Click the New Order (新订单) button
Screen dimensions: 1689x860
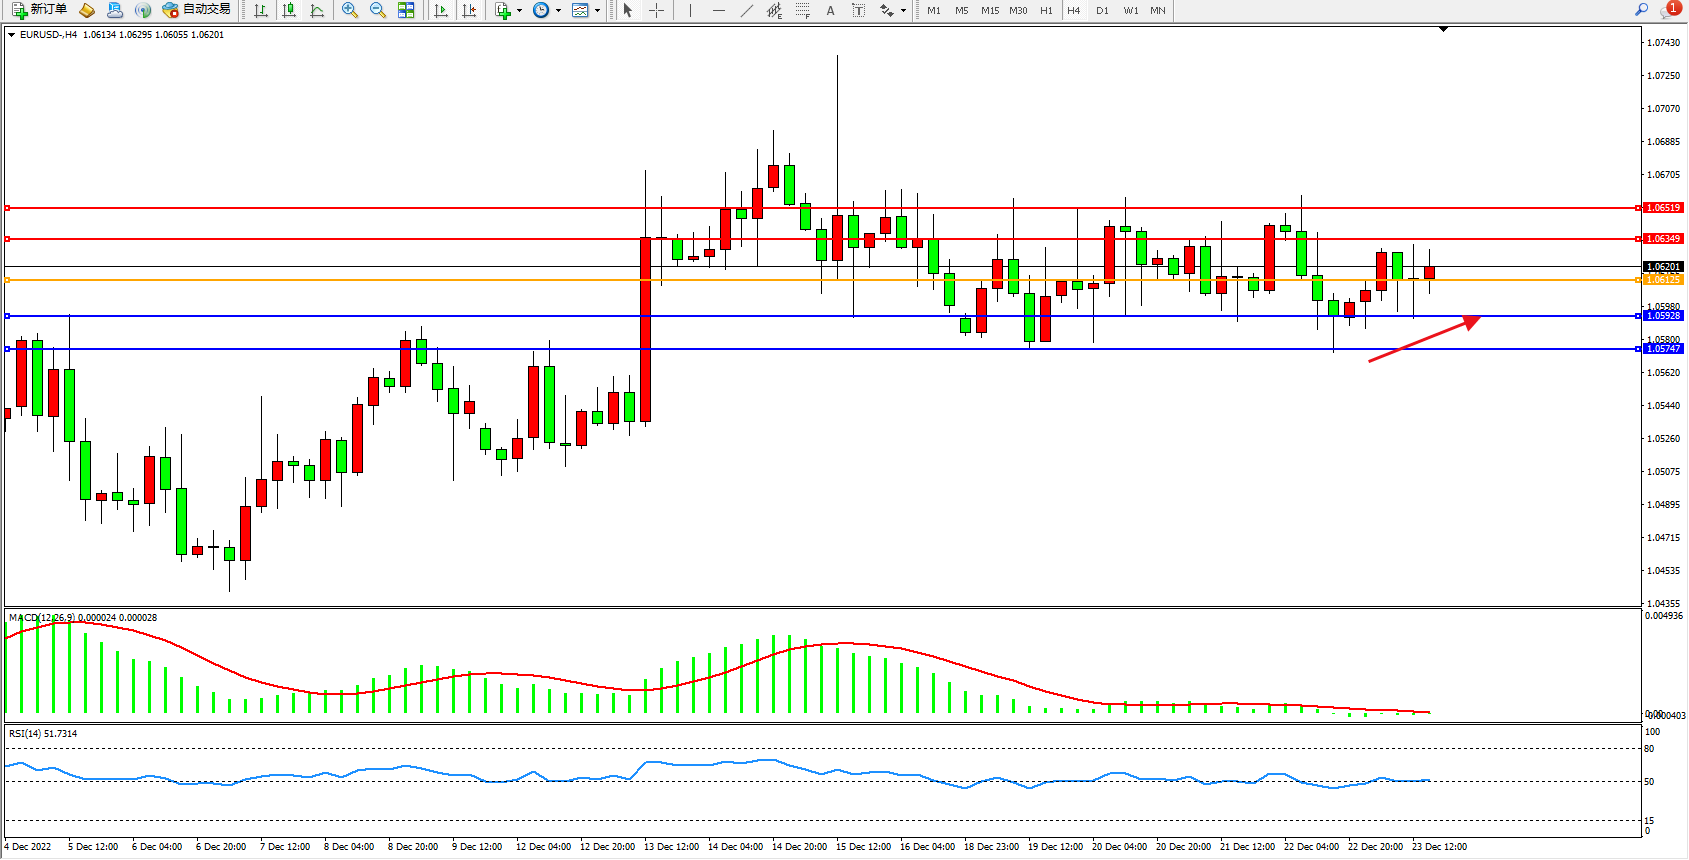coord(40,10)
